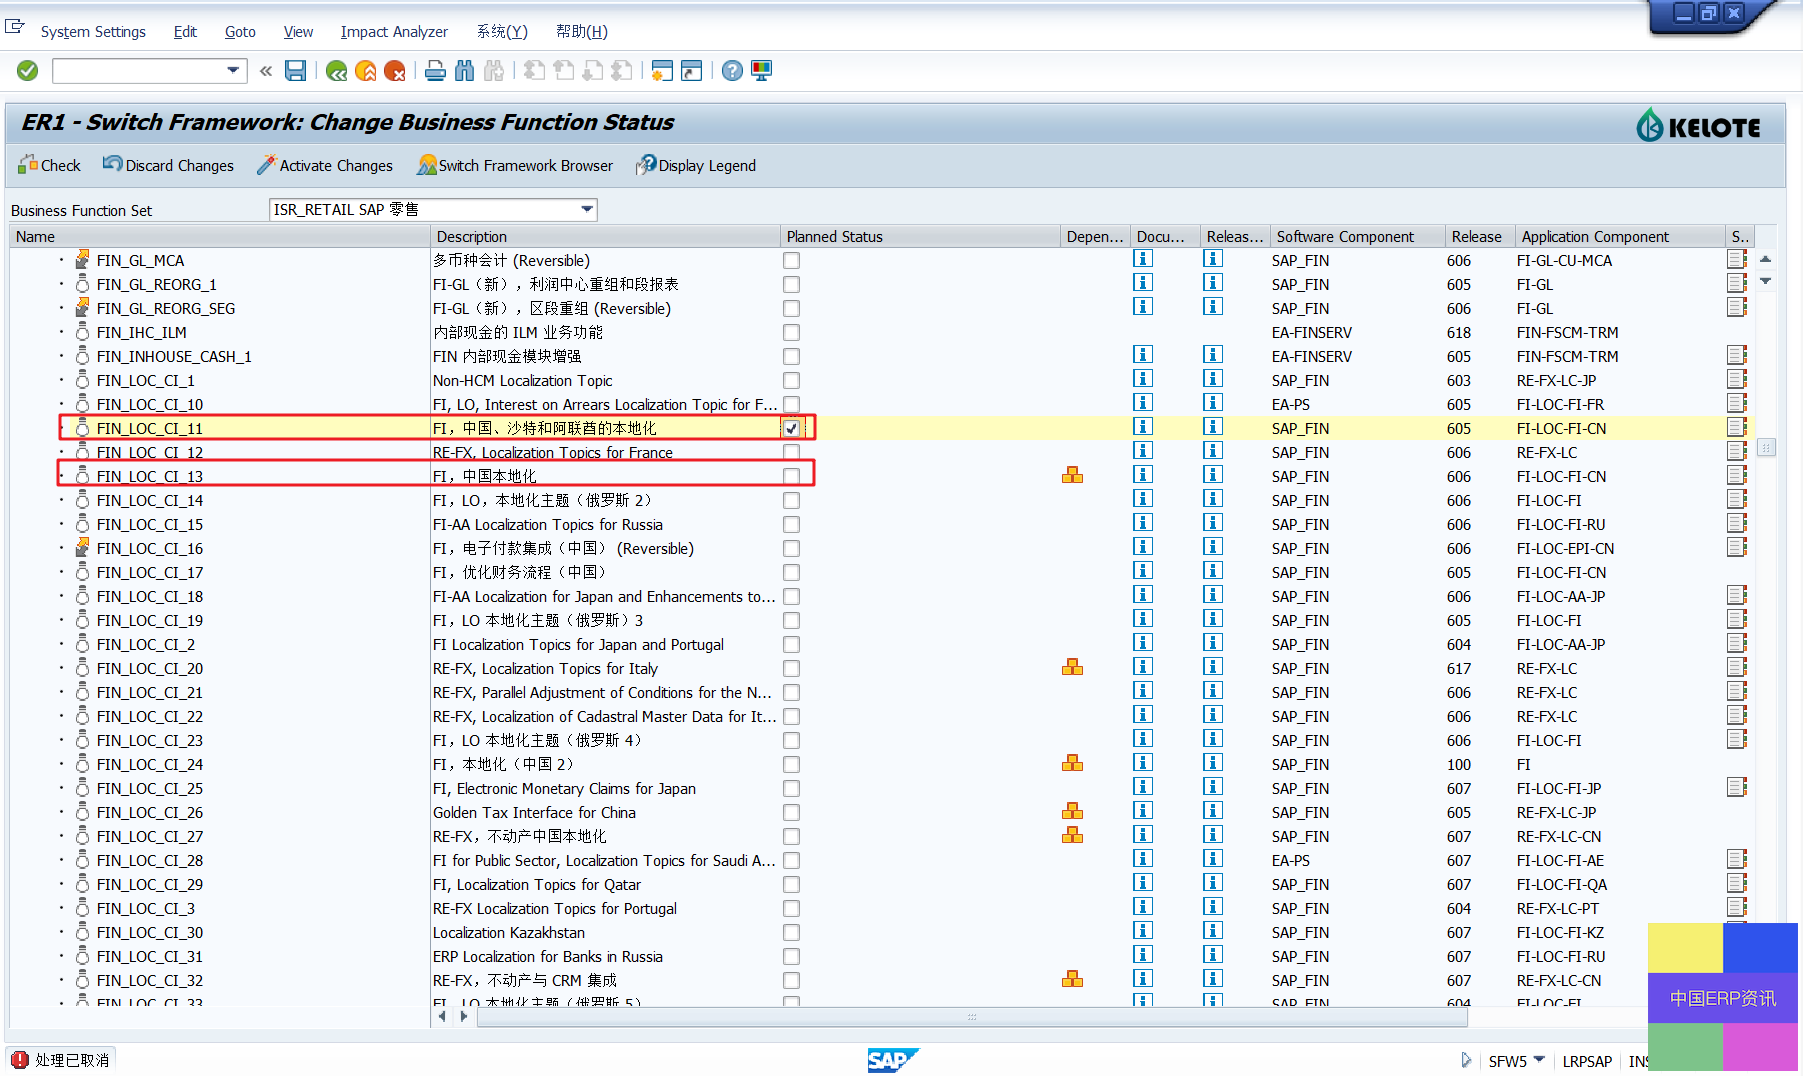Open the Edit menu

click(x=185, y=32)
